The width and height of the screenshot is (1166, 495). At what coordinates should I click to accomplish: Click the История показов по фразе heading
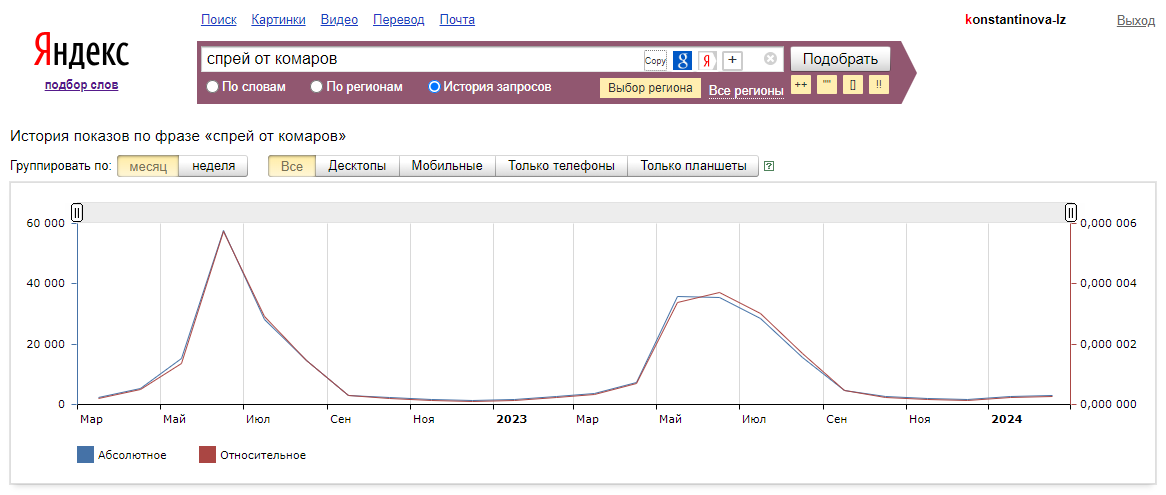(178, 137)
